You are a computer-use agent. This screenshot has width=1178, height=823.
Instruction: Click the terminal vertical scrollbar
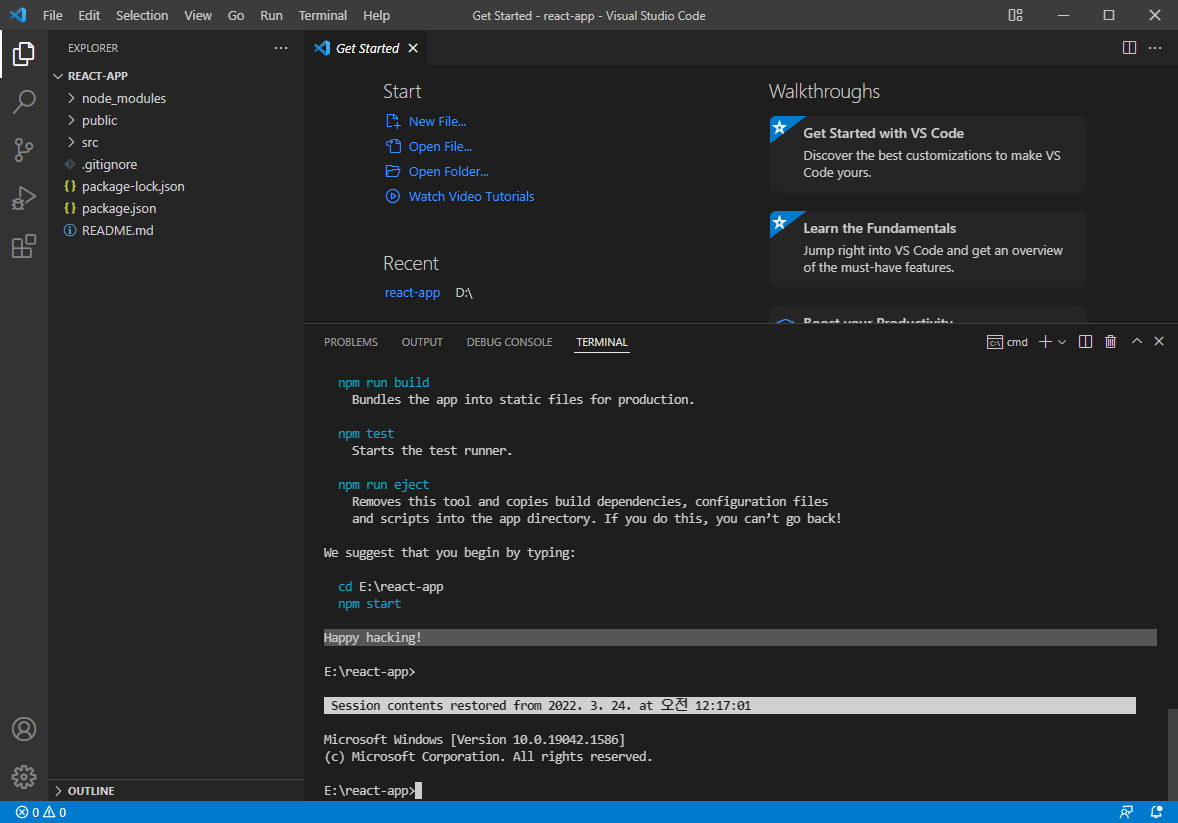coord(1172,755)
